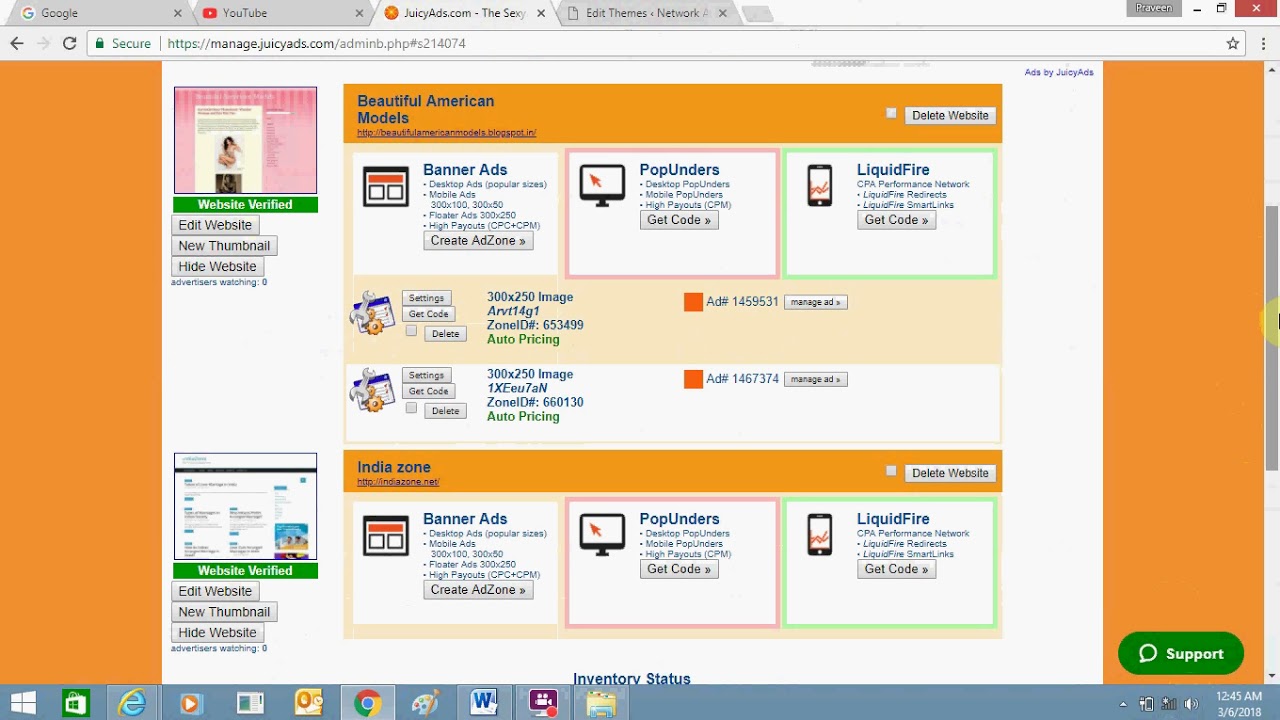Get the PopUnders code for India zone
This screenshot has width=1280, height=720.
679,569
